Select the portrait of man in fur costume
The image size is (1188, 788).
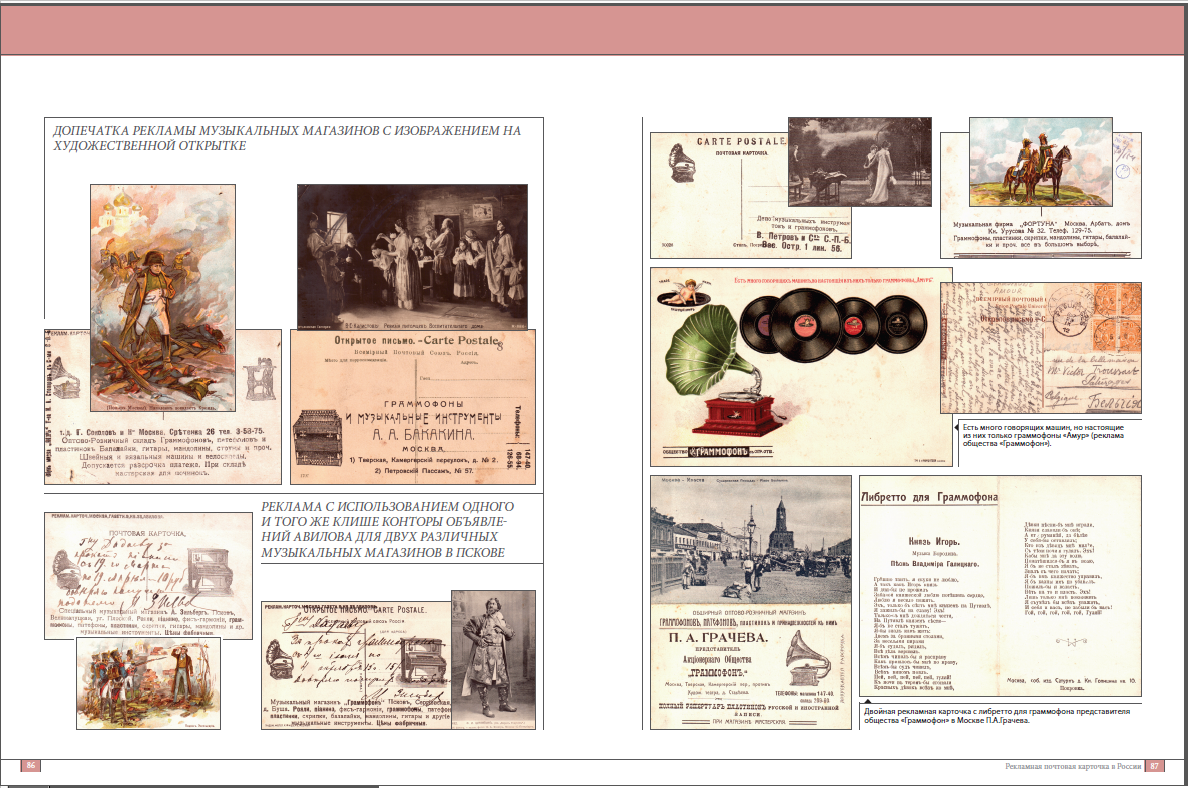point(493,660)
